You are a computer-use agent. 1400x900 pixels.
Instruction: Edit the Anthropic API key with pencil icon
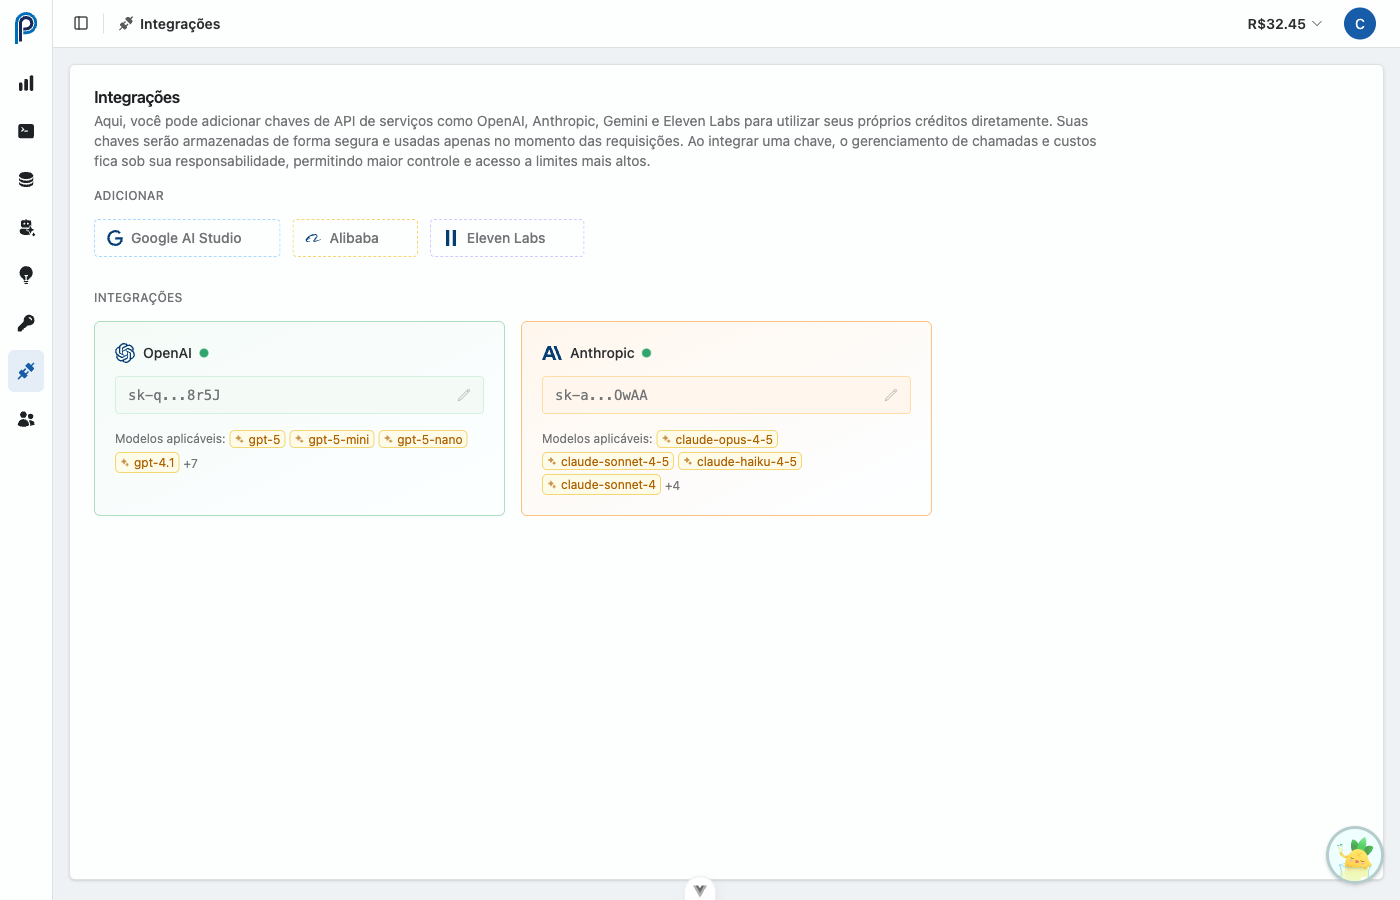click(891, 395)
